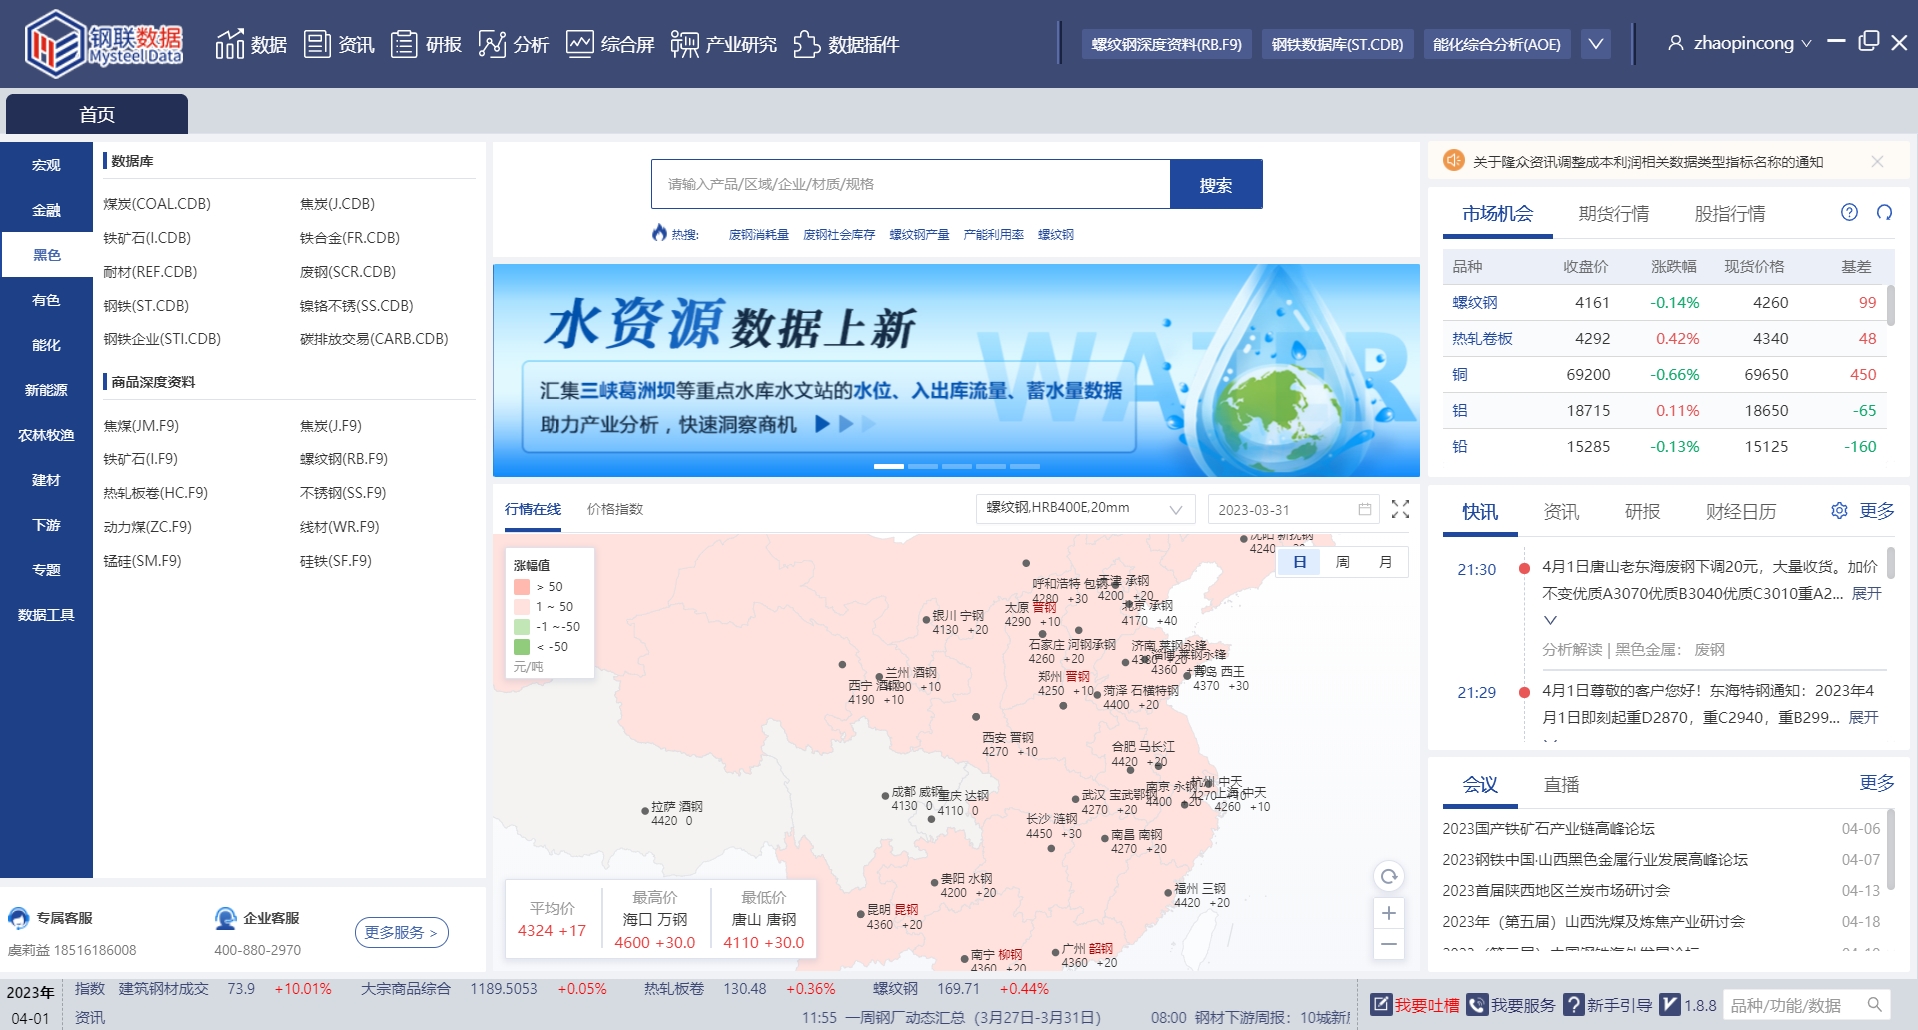1918x1030 pixels.
Task: Open the 资讯 news icon in top bar
Action: 317,44
